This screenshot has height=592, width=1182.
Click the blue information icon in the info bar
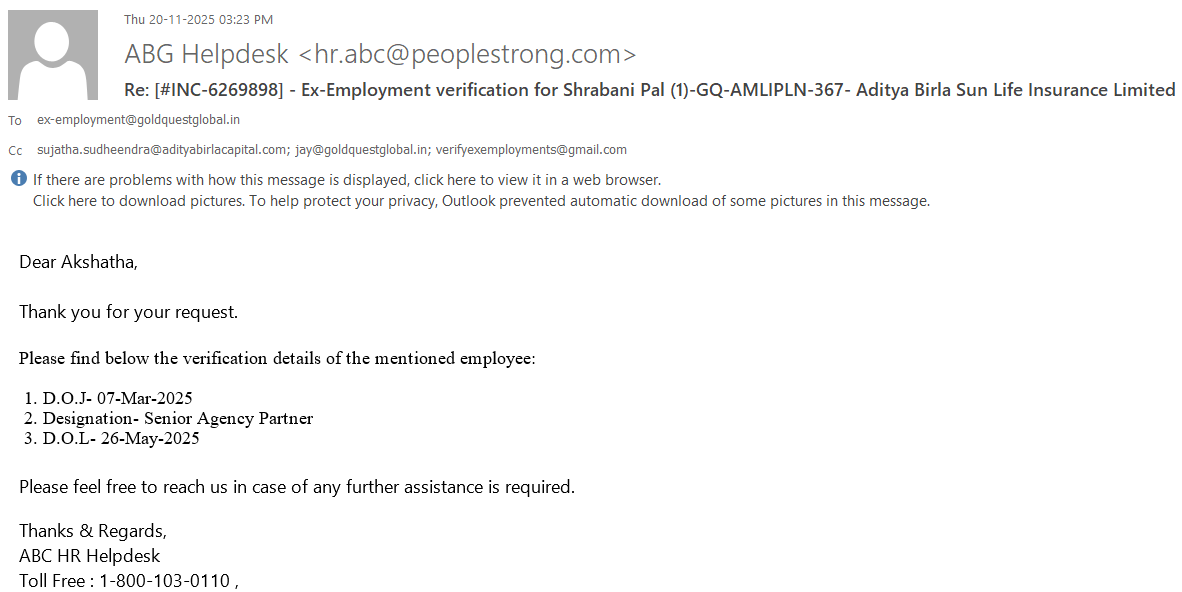pyautogui.click(x=18, y=180)
